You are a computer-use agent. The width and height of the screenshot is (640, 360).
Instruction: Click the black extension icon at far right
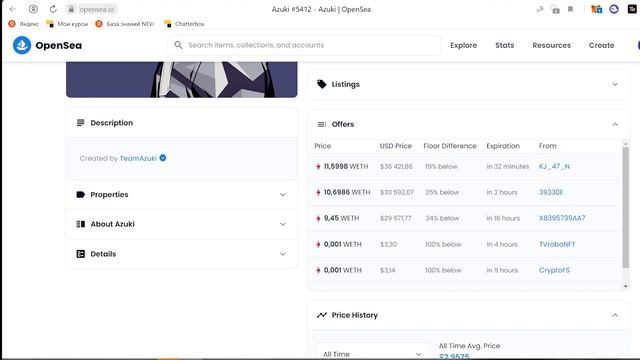[632, 9]
